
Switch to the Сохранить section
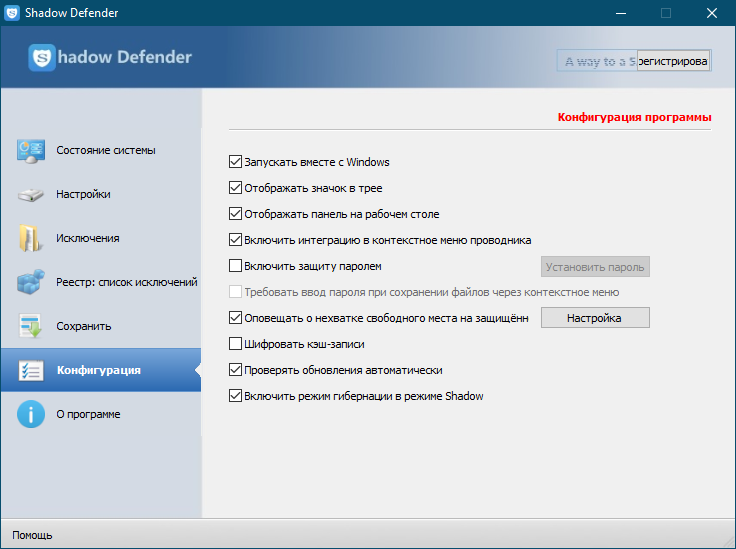pos(101,326)
